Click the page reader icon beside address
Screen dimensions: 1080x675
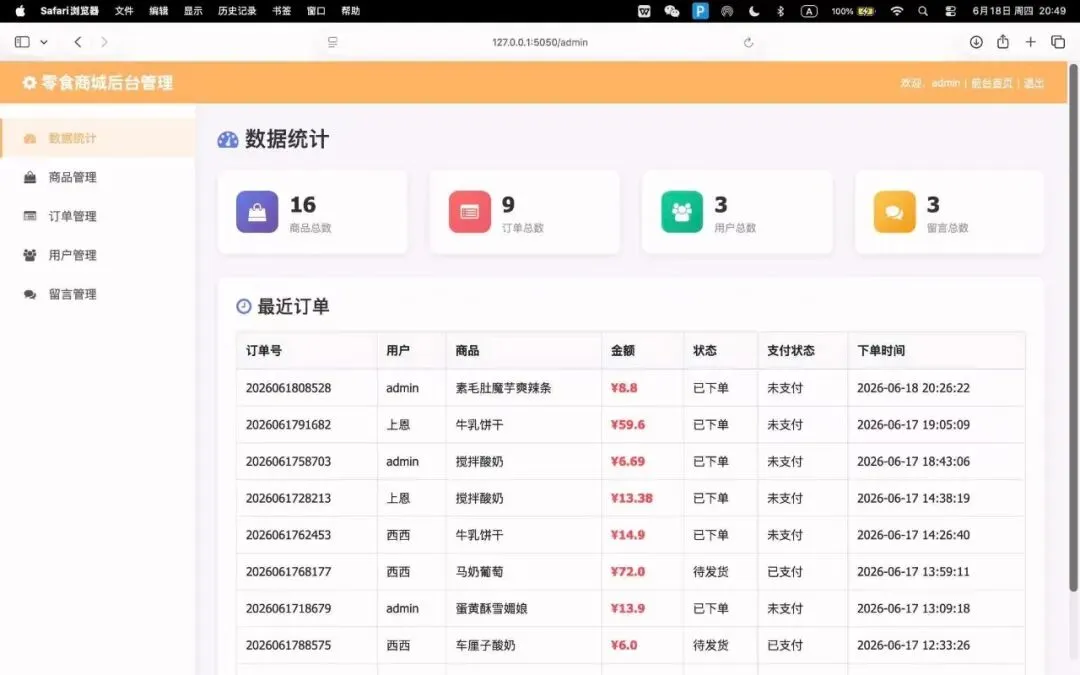pos(333,43)
